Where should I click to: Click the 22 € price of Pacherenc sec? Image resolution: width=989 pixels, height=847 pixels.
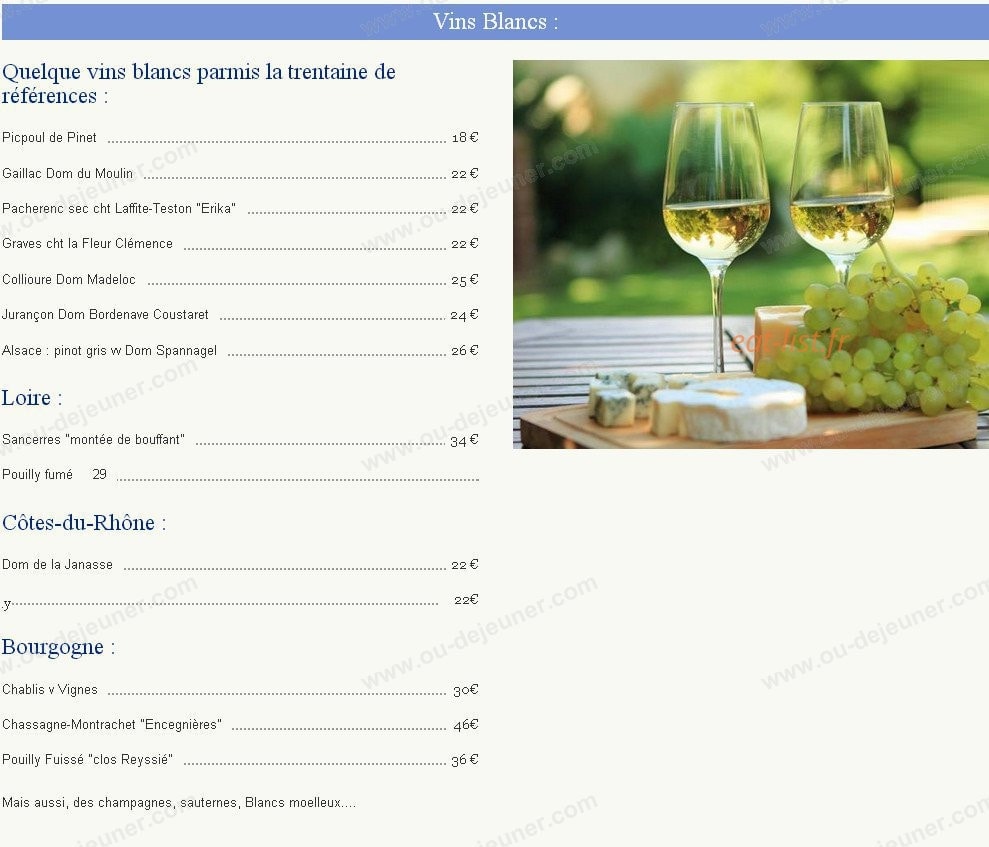pos(465,209)
